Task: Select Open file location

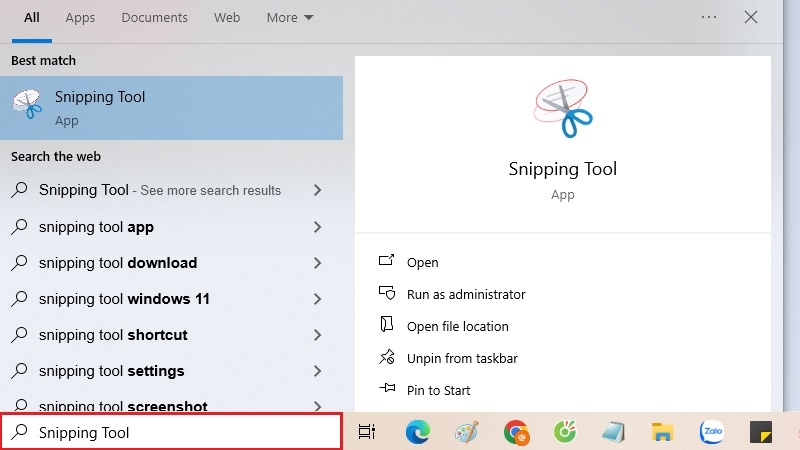Action: coord(458,327)
